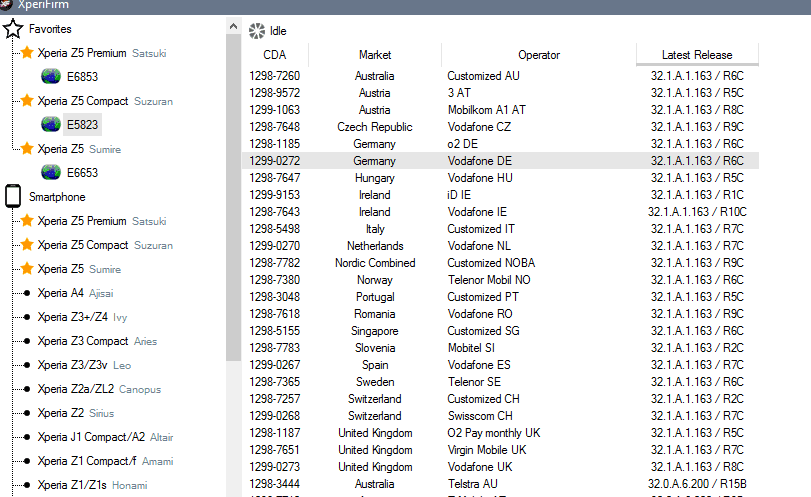Select the Telenor SE row
811x497 pixels.
click(x=500, y=382)
